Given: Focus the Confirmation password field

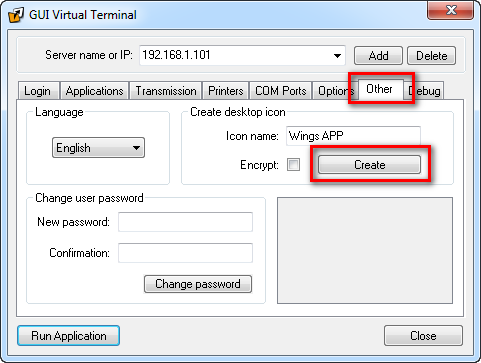Looking at the screenshot, I should [x=185, y=253].
